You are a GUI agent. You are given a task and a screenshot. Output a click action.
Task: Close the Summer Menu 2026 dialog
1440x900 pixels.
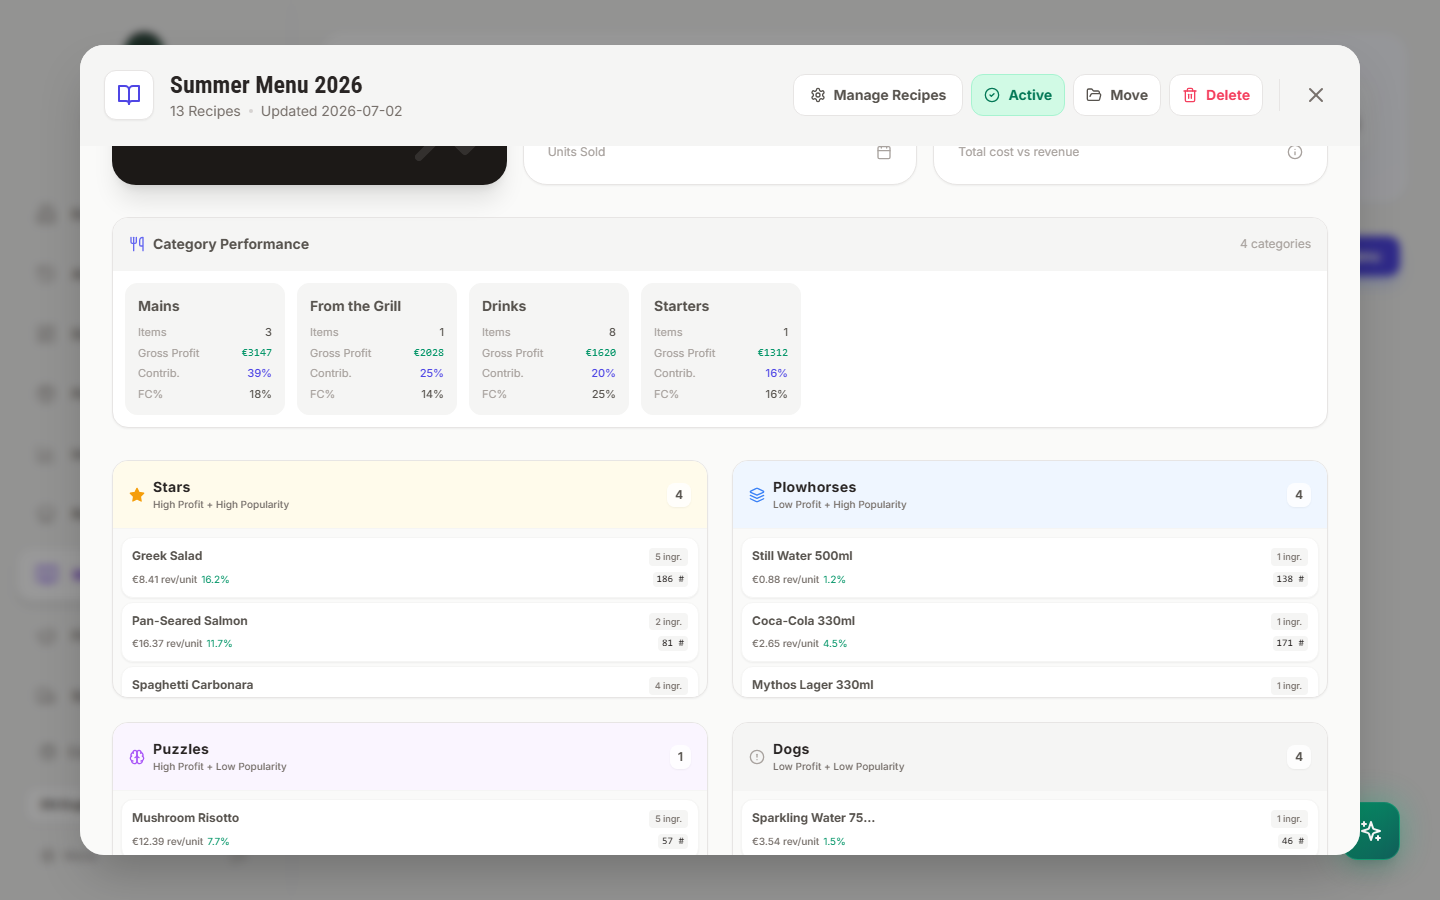coord(1316,95)
